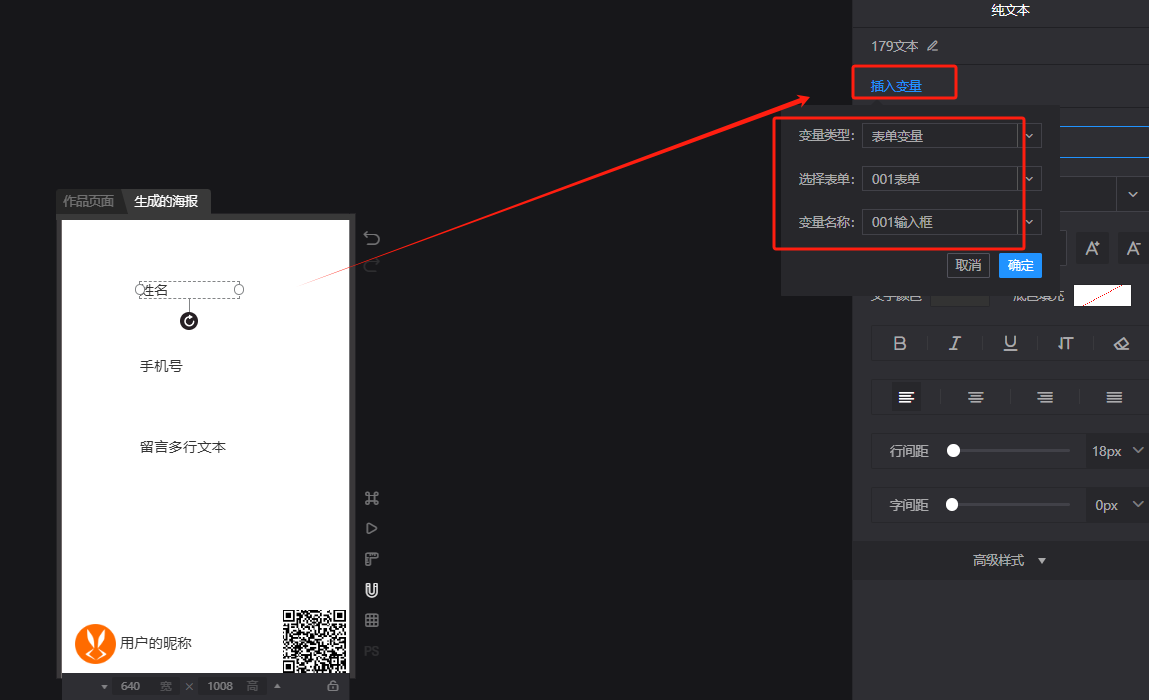Click the rotate handle of selected text
This screenshot has width=1149, height=700.
pyautogui.click(x=189, y=321)
